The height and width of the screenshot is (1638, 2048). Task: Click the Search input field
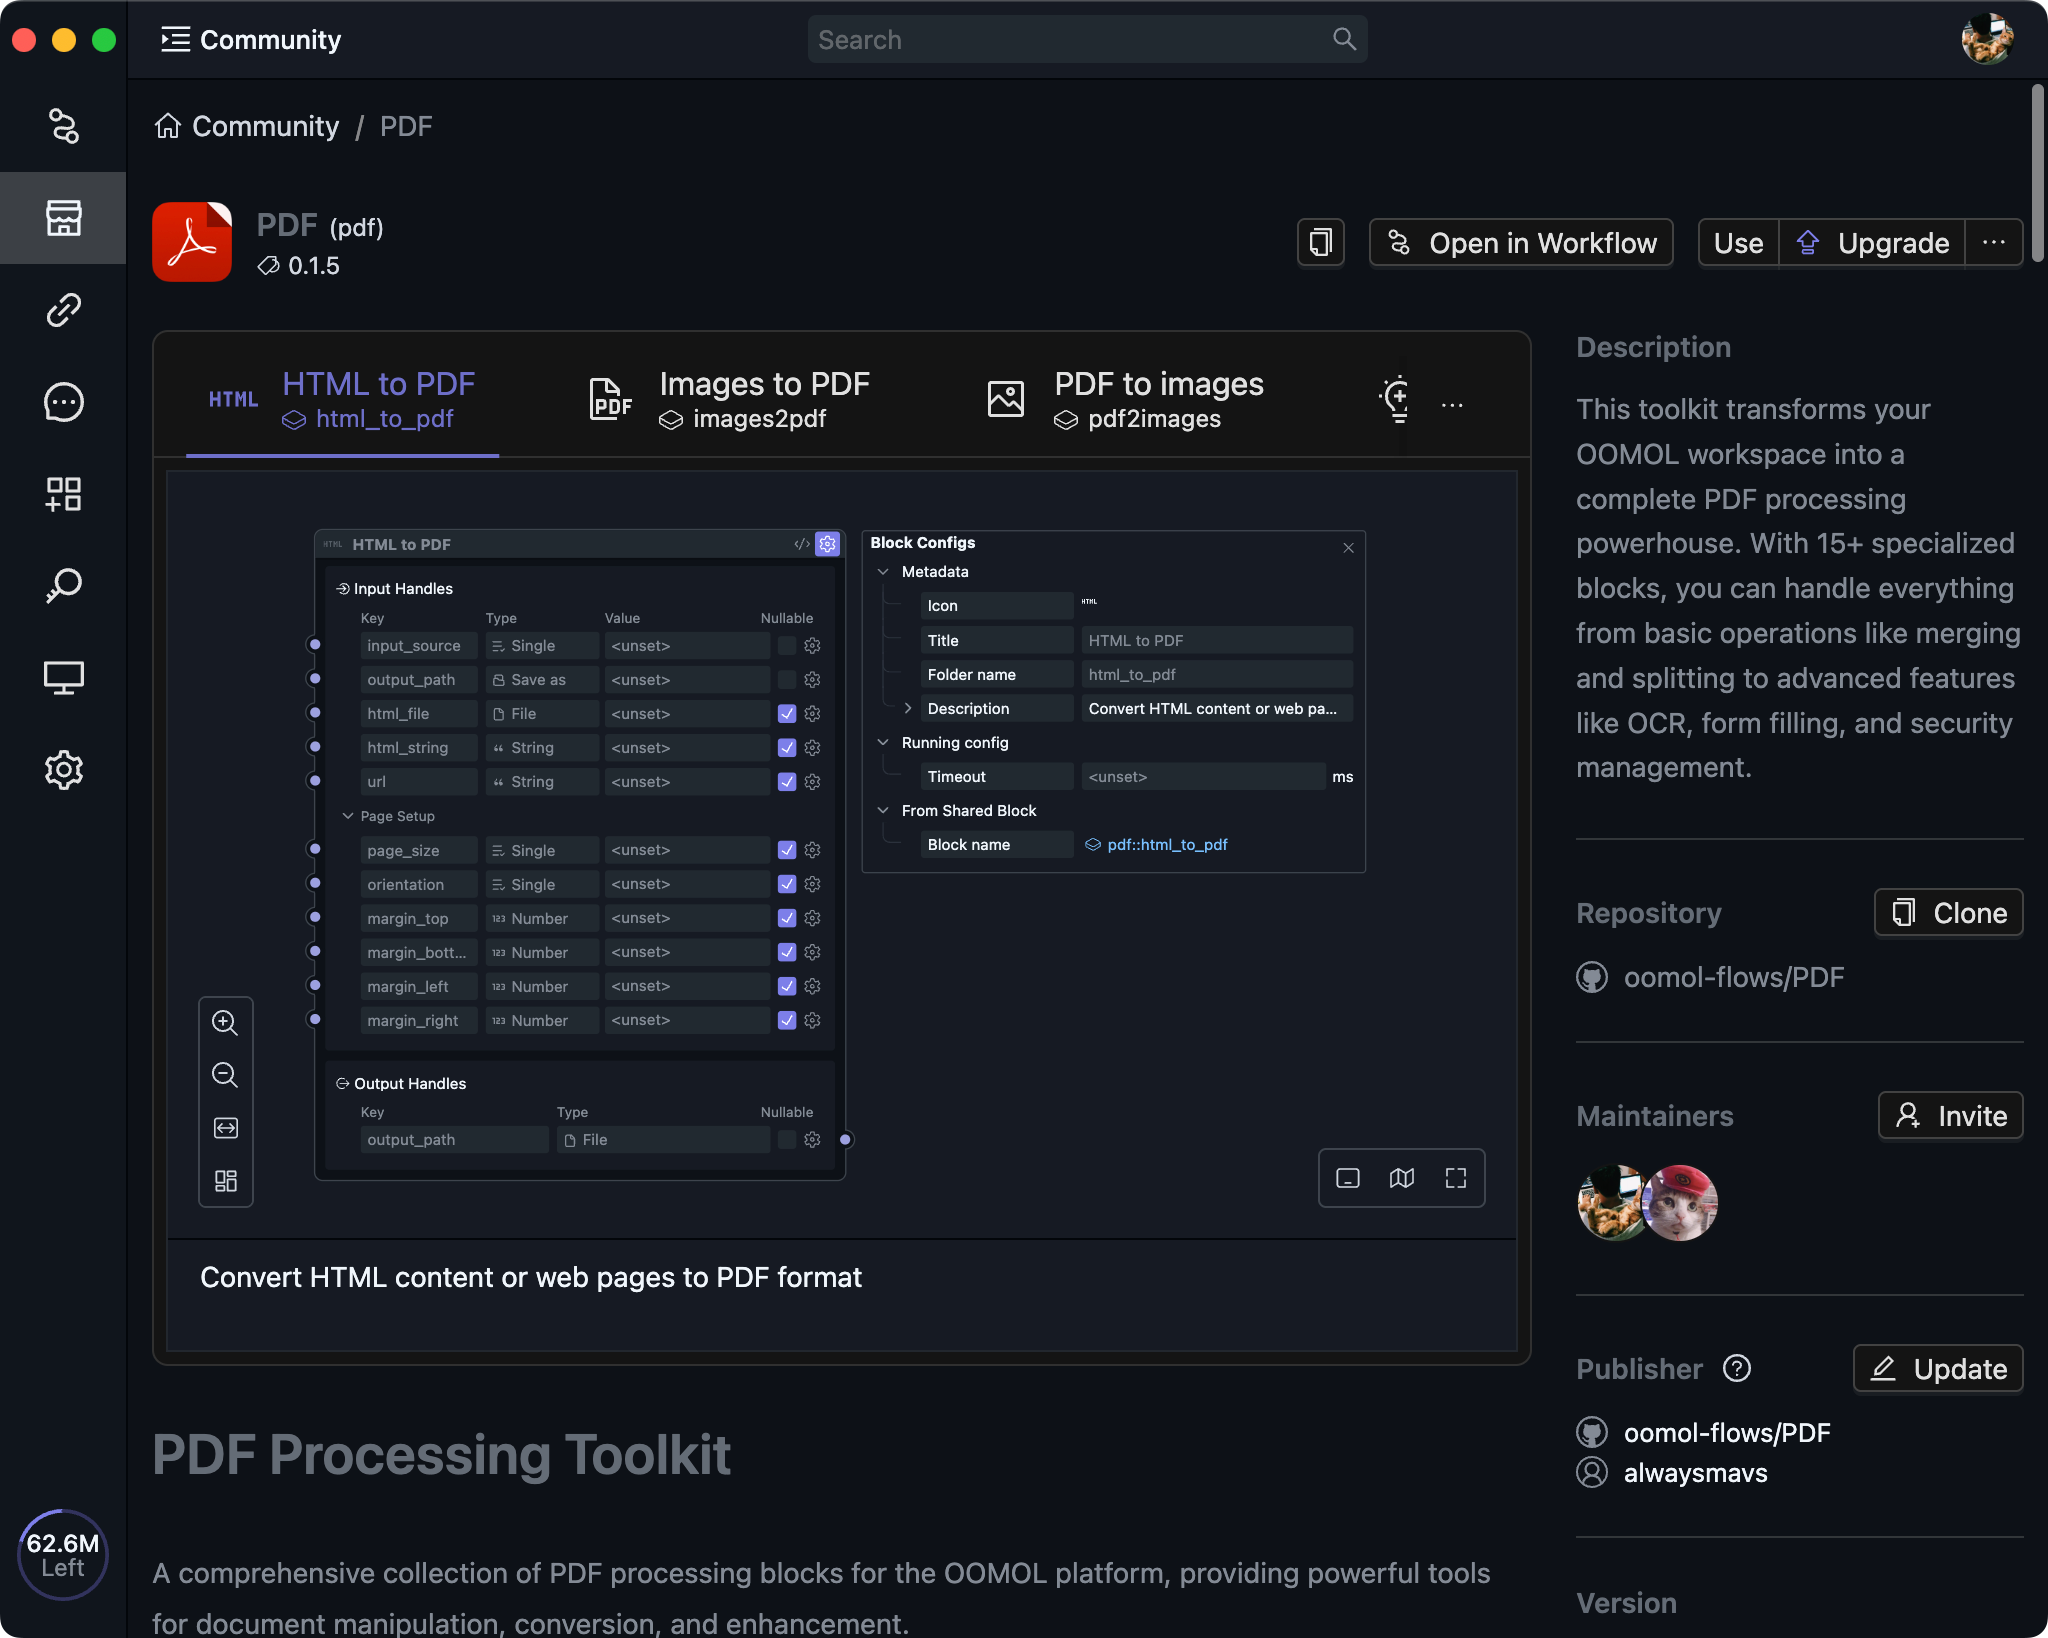[1070, 40]
